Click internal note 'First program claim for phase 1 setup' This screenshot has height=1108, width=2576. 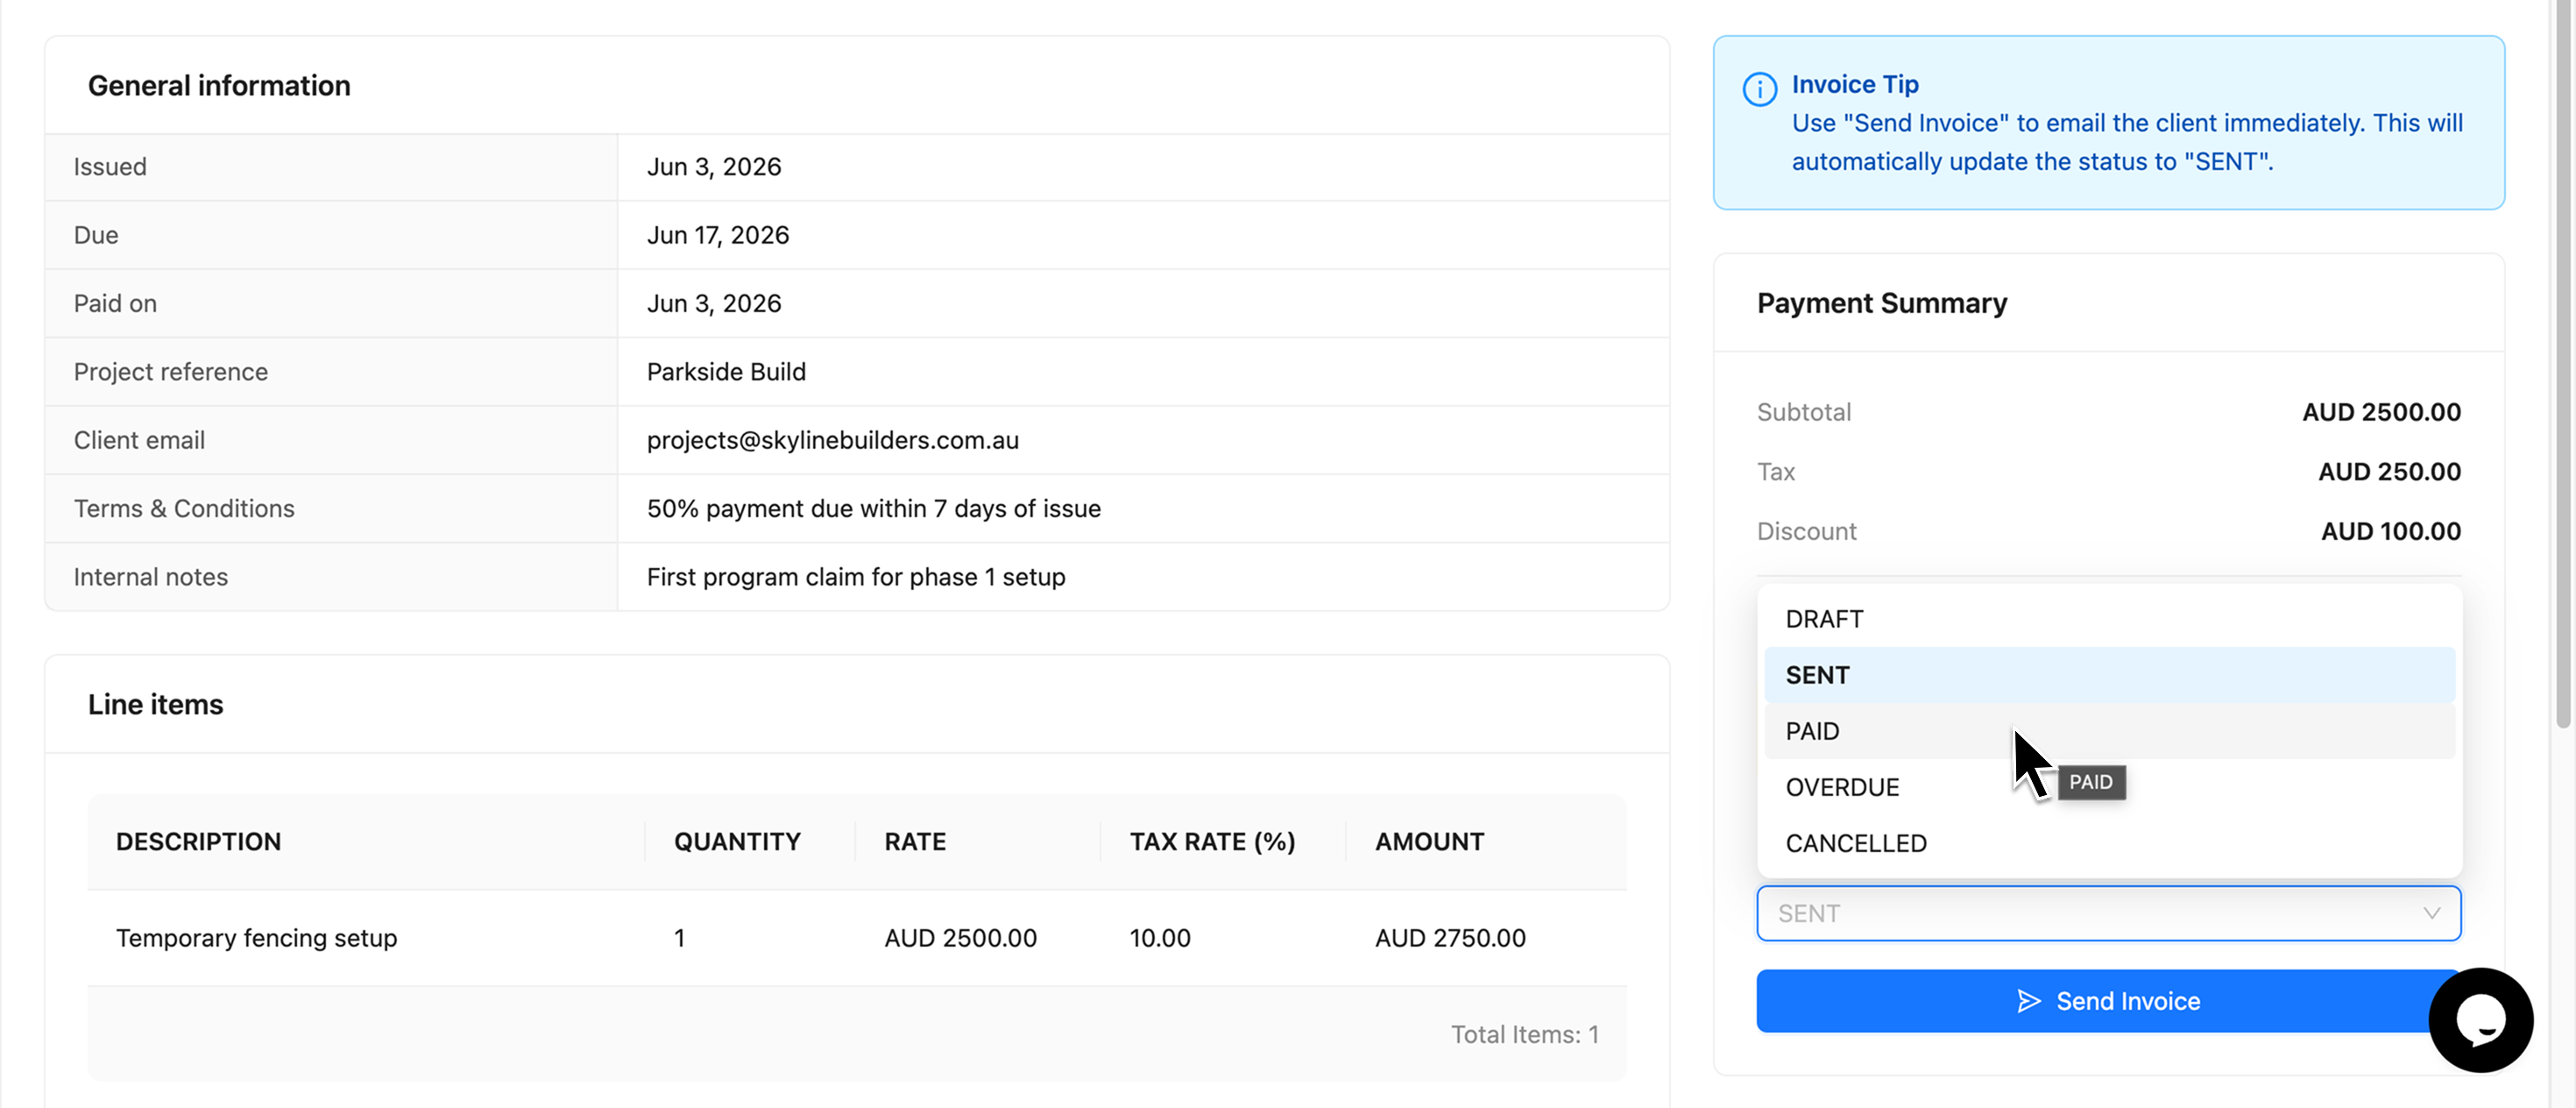click(856, 577)
